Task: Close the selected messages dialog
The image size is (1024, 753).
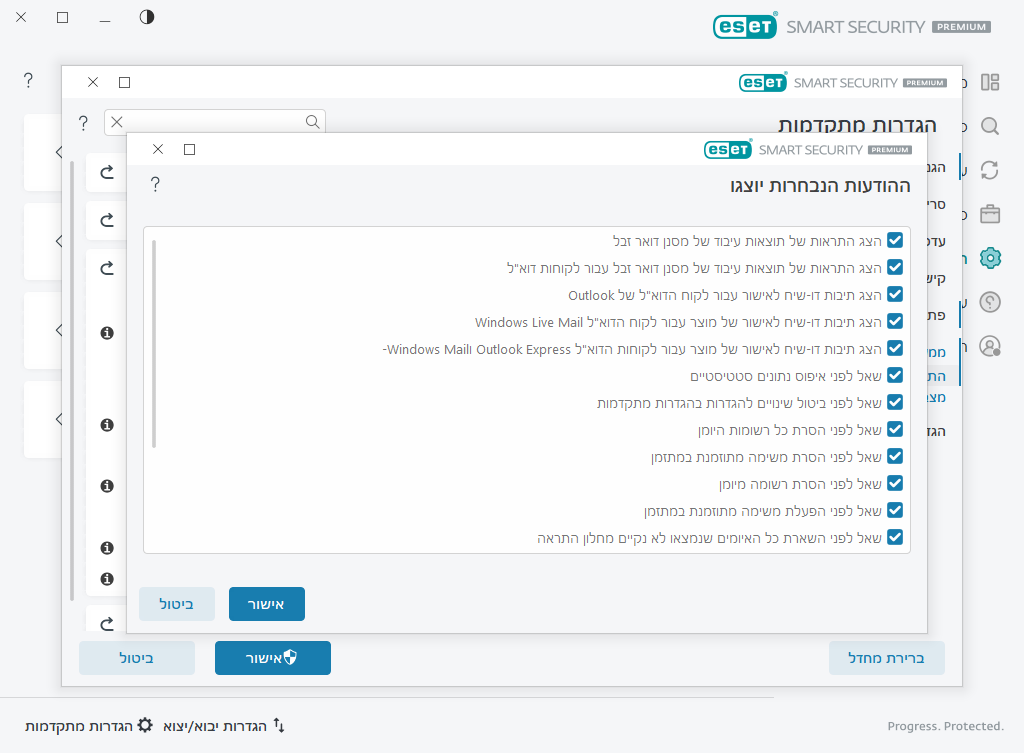Action: (x=158, y=150)
